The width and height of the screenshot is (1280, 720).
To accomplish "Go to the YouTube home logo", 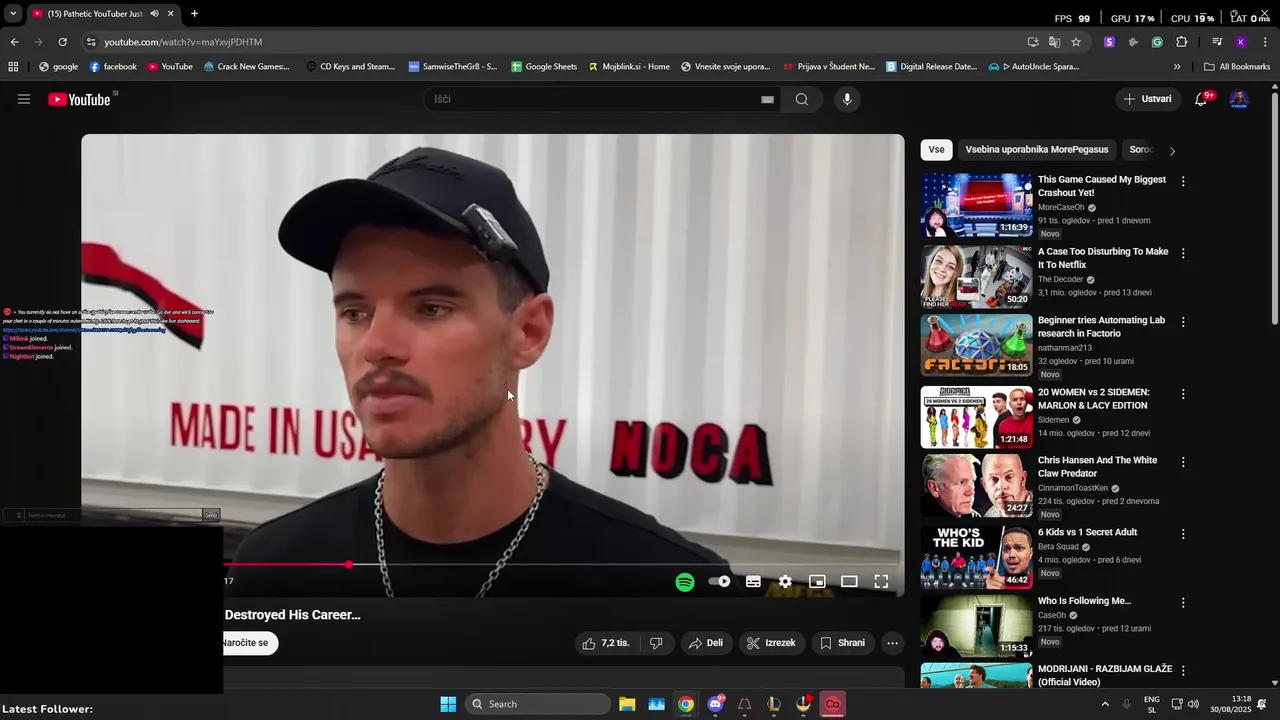I will tap(80, 99).
